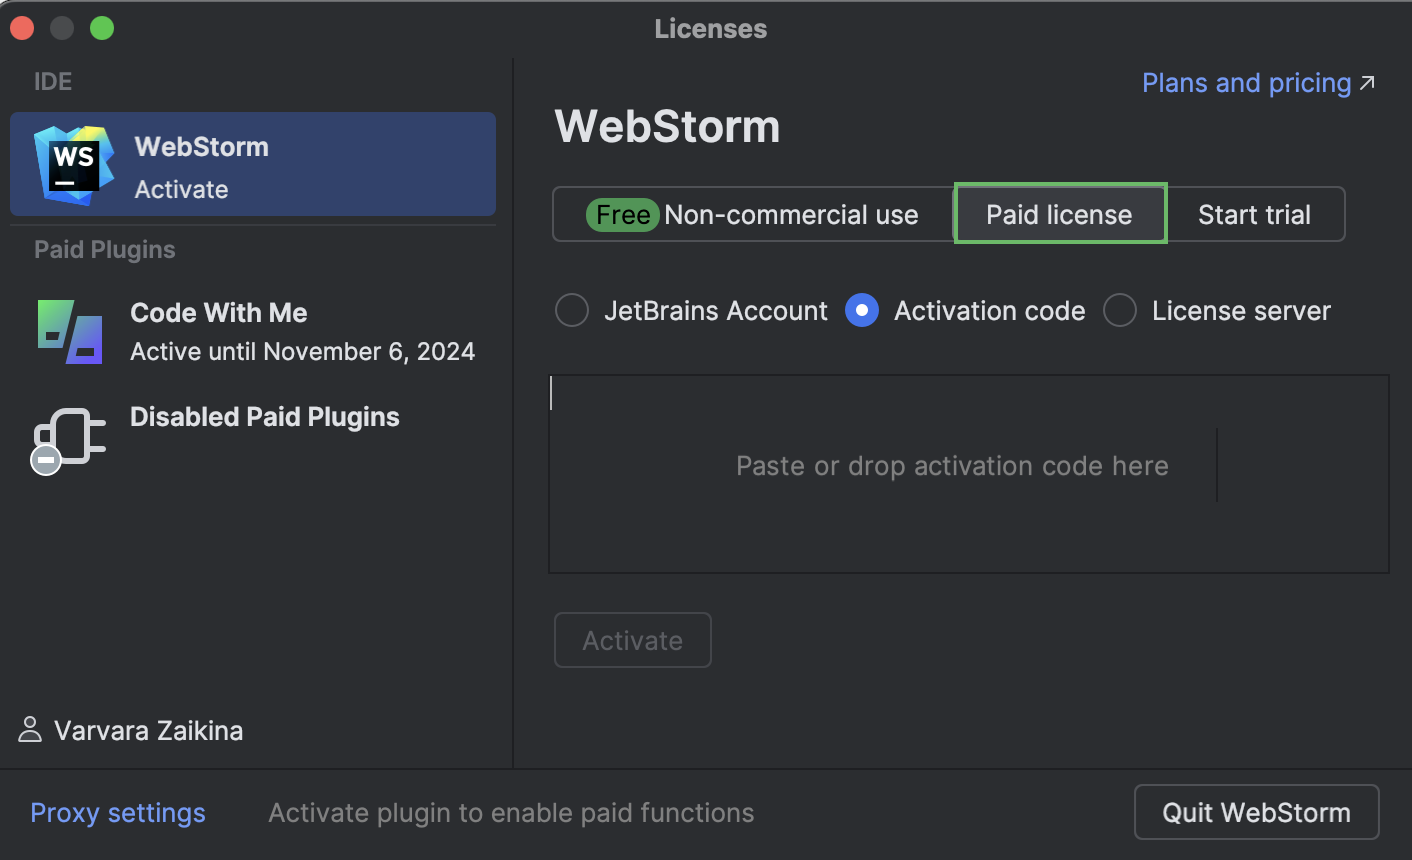Click the external-link arrow next to Plans and pricing
1412x860 pixels.
(x=1369, y=83)
